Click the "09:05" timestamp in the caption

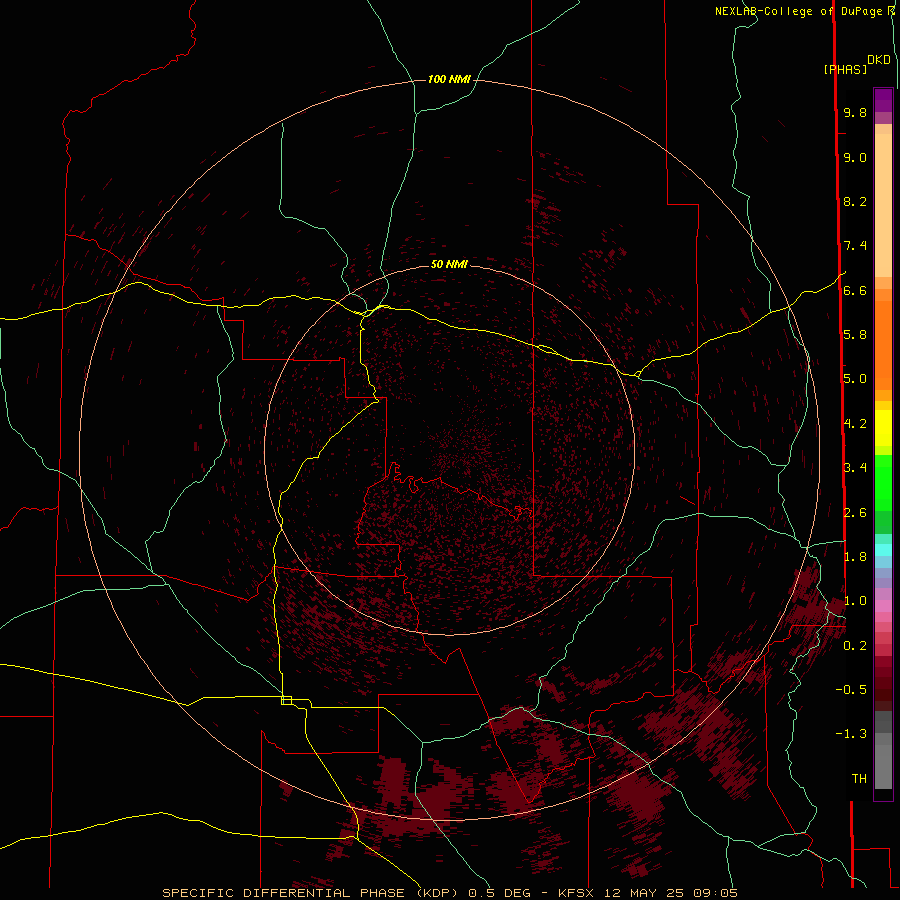(715, 893)
